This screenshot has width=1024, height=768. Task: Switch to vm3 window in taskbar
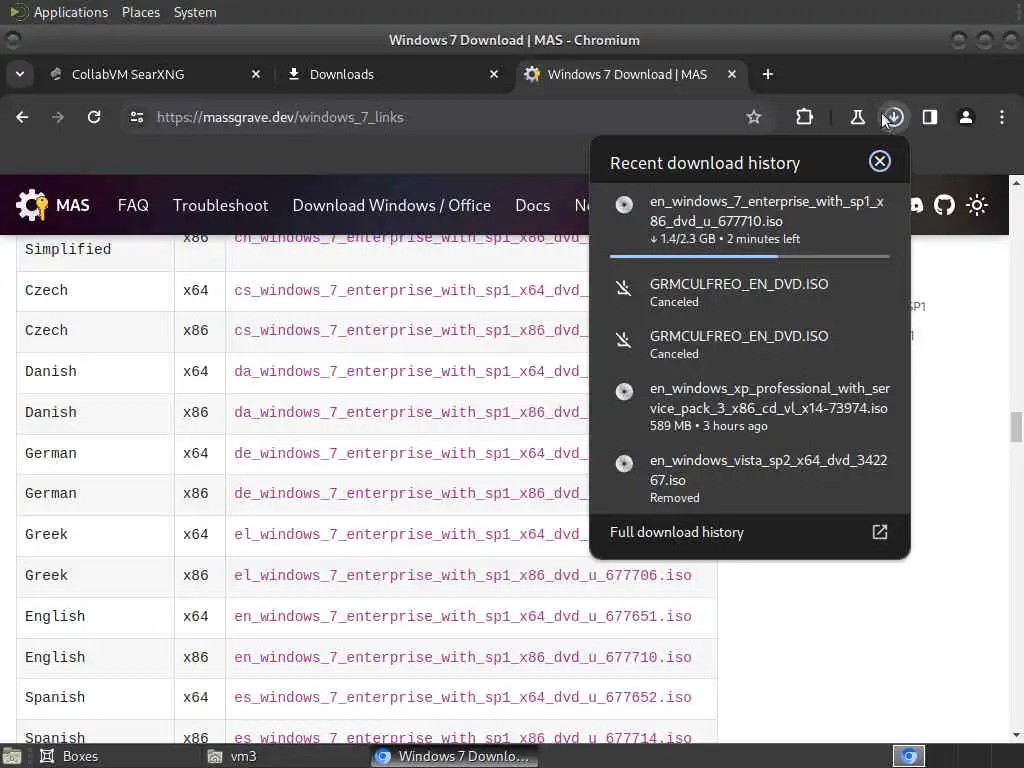click(233, 756)
